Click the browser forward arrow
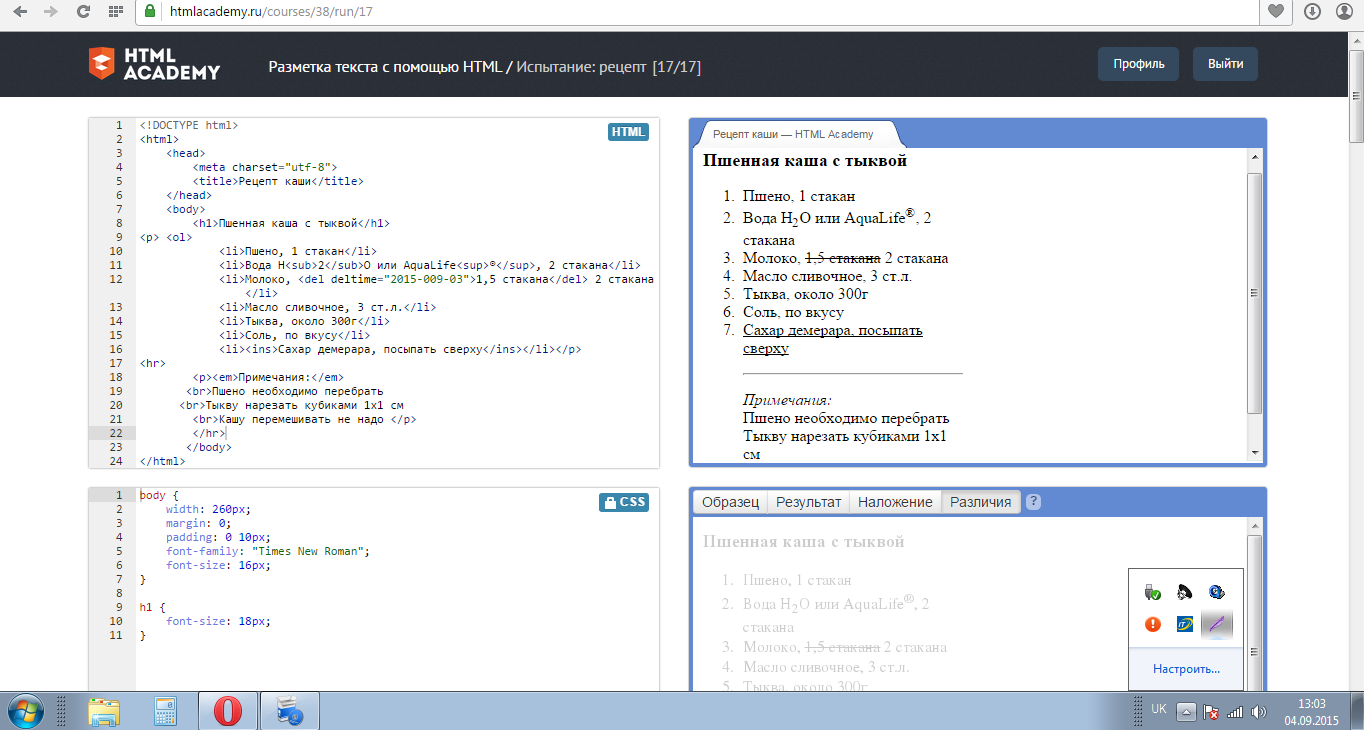 coord(52,12)
